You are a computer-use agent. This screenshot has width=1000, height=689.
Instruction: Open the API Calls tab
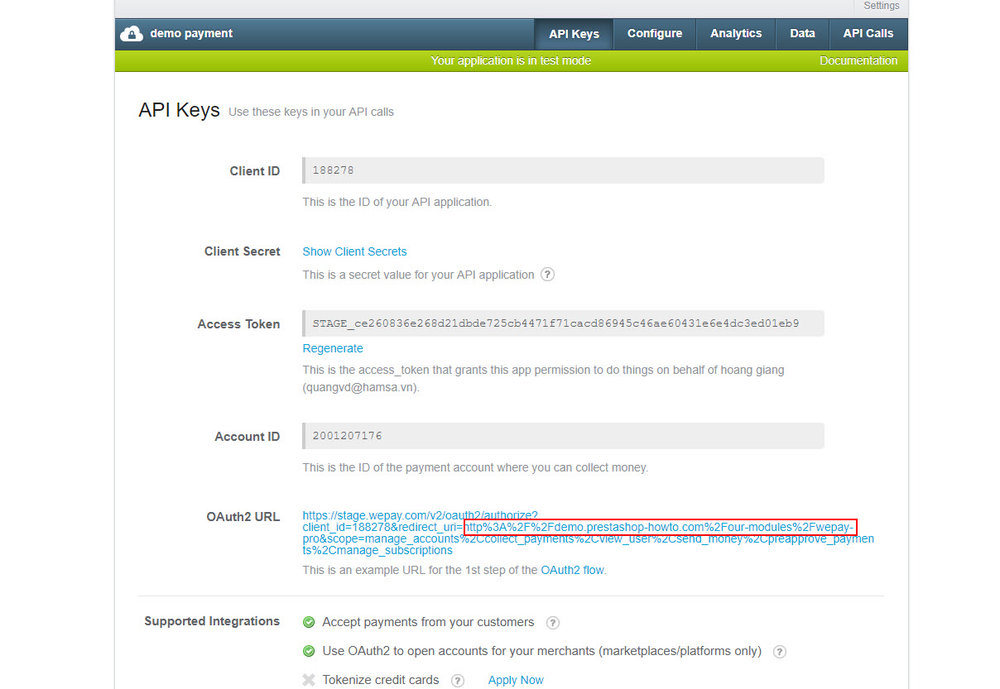(868, 34)
